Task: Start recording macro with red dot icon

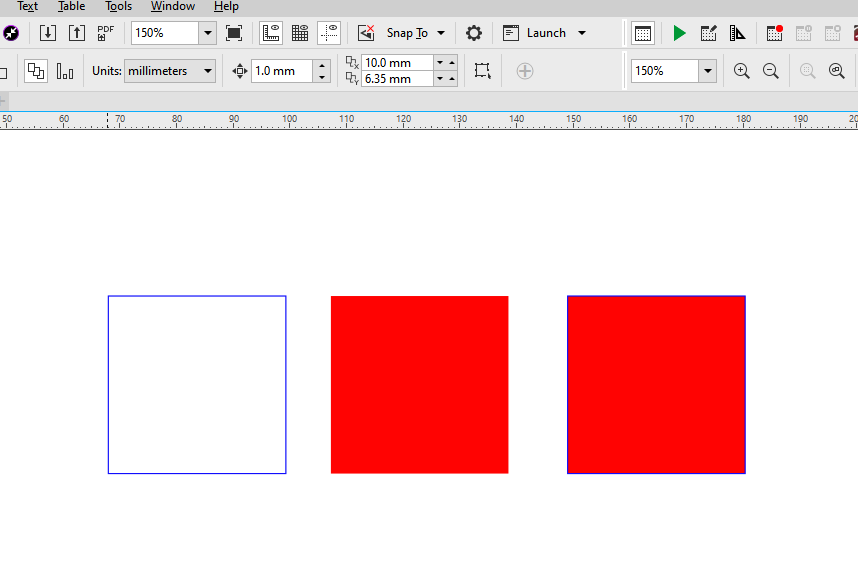Action: pos(774,33)
